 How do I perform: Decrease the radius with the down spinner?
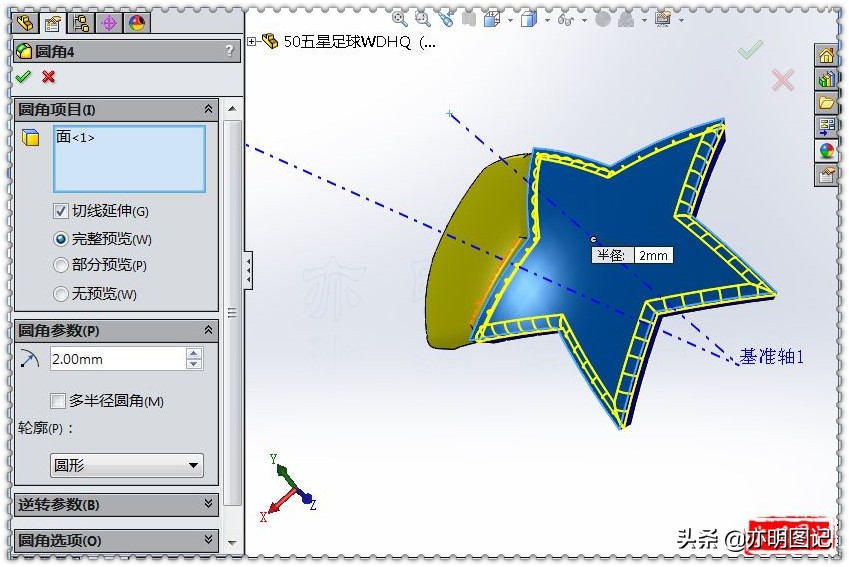coord(194,364)
